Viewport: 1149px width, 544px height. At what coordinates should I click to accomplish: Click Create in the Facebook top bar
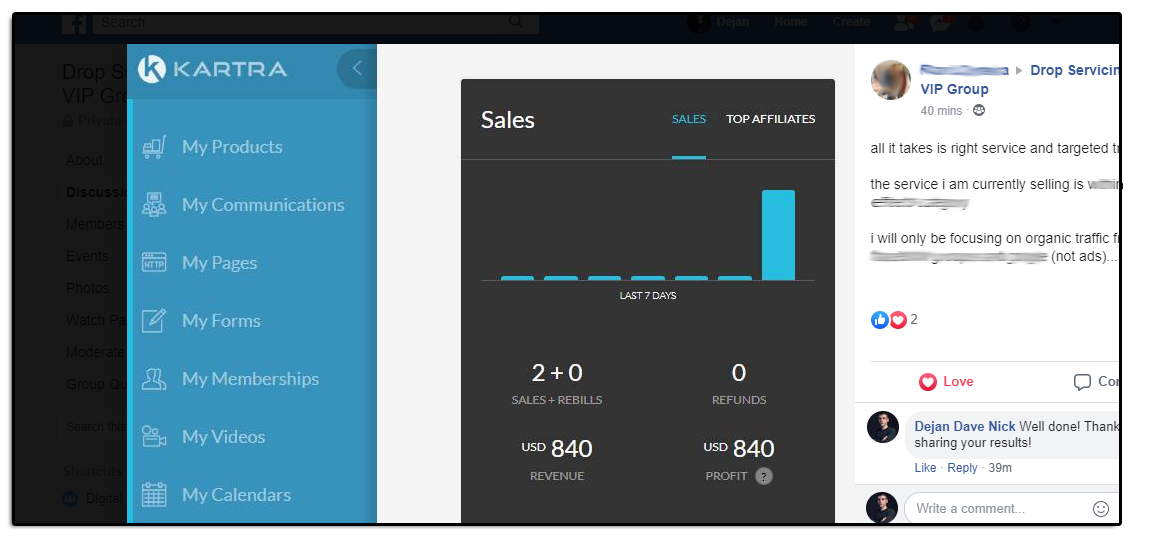pyautogui.click(x=851, y=23)
